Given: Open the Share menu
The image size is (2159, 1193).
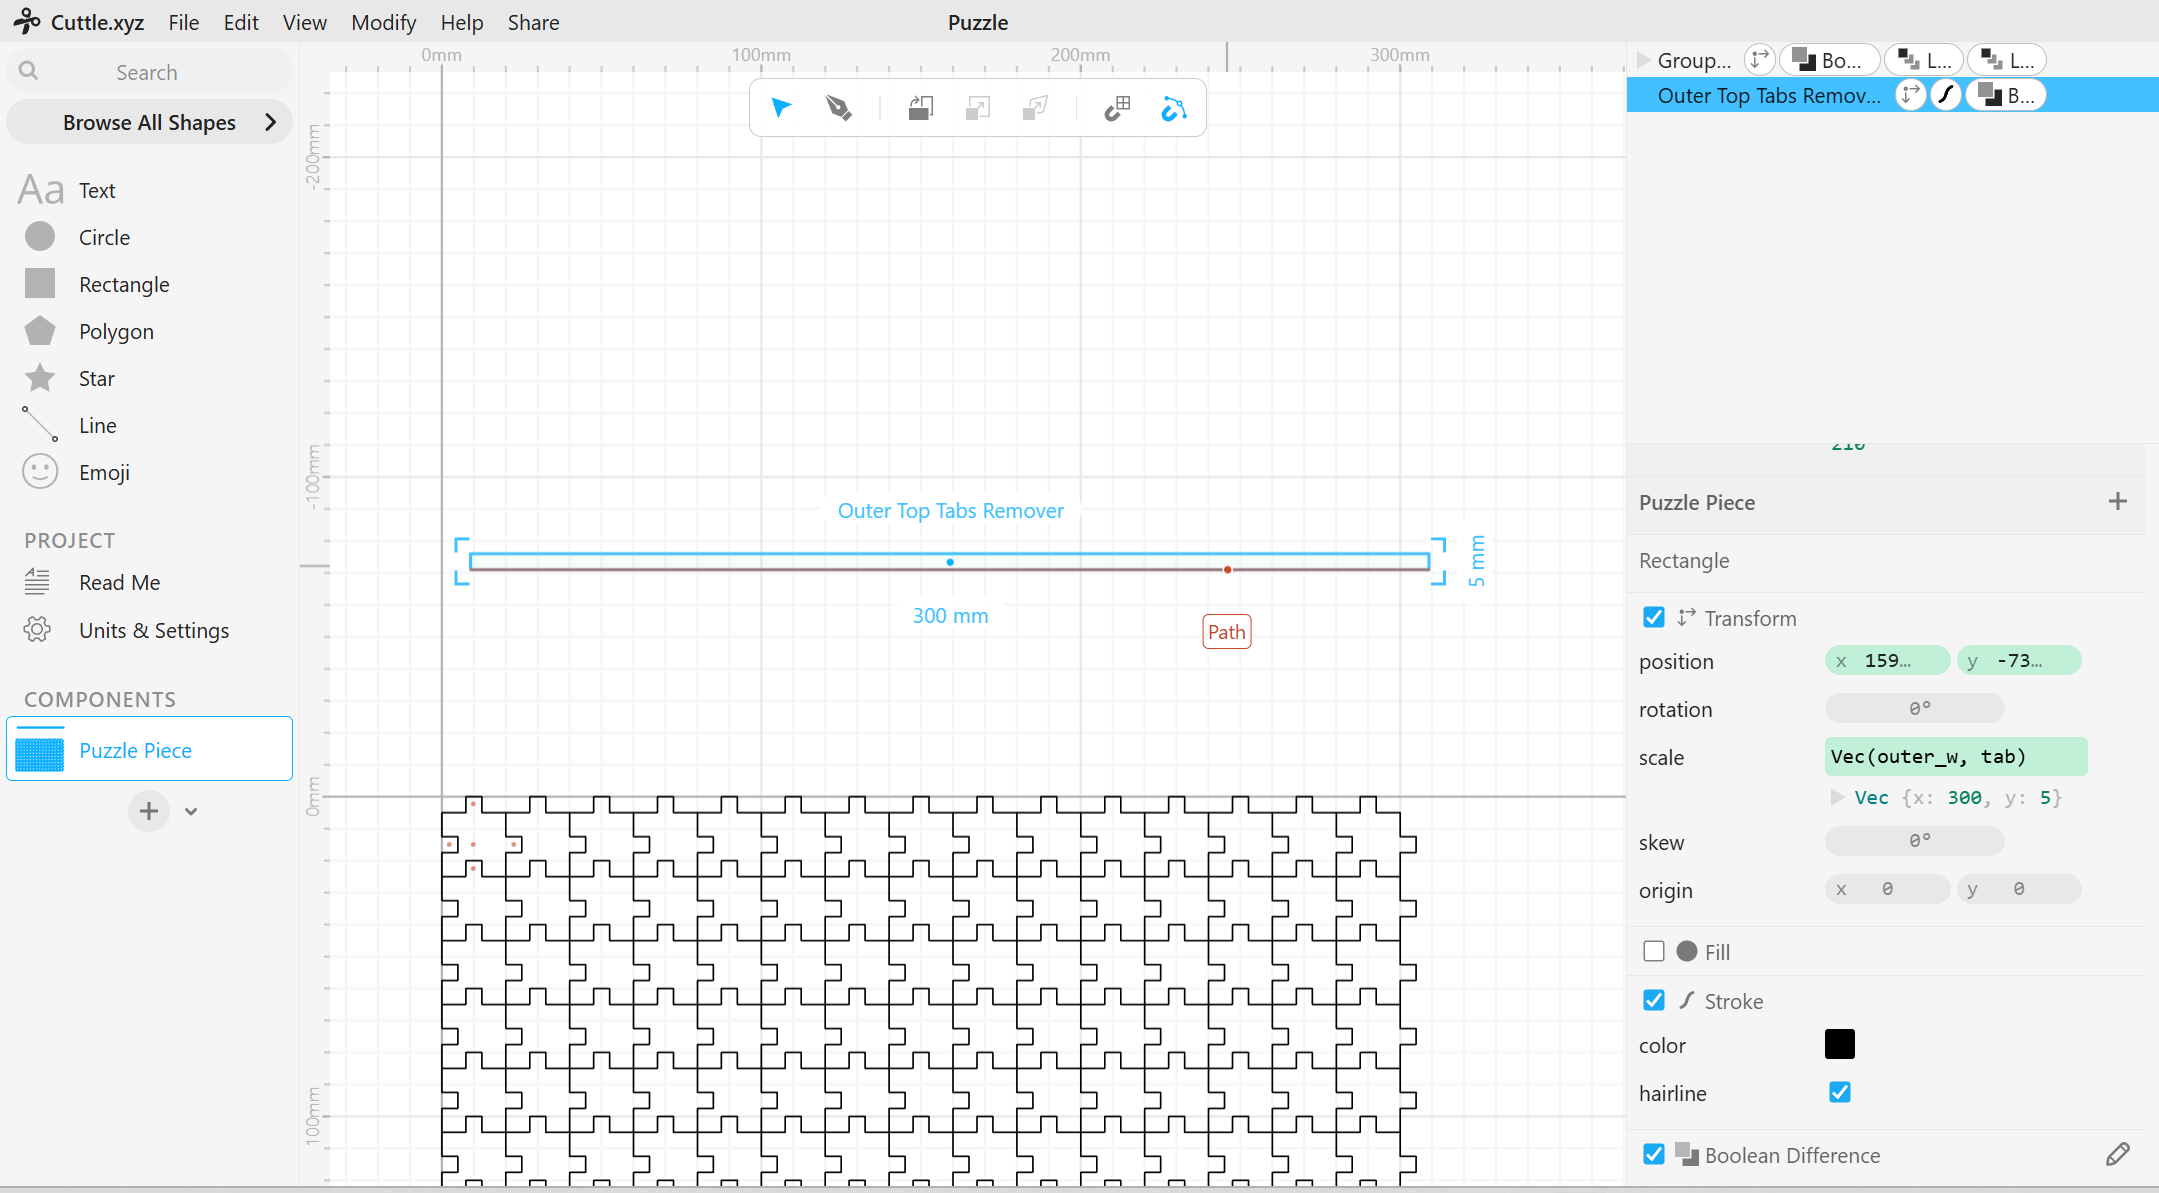Looking at the screenshot, I should coord(533,22).
